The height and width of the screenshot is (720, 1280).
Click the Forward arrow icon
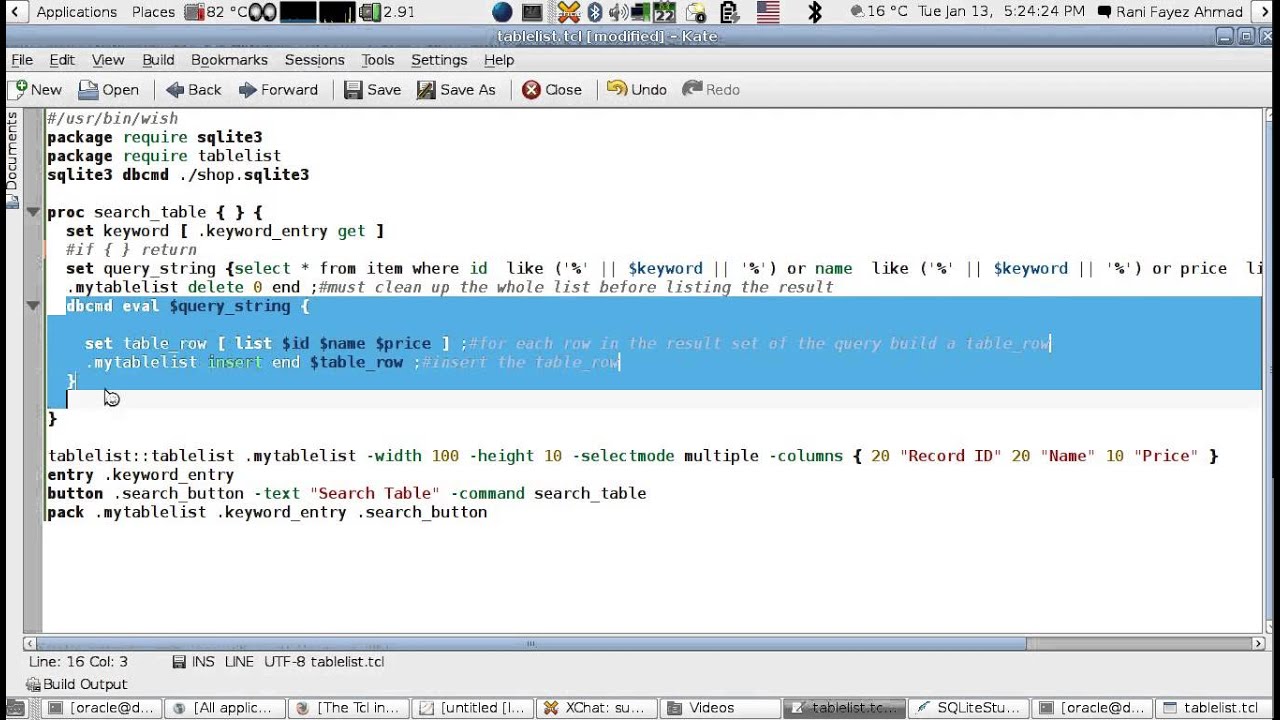[x=248, y=90]
